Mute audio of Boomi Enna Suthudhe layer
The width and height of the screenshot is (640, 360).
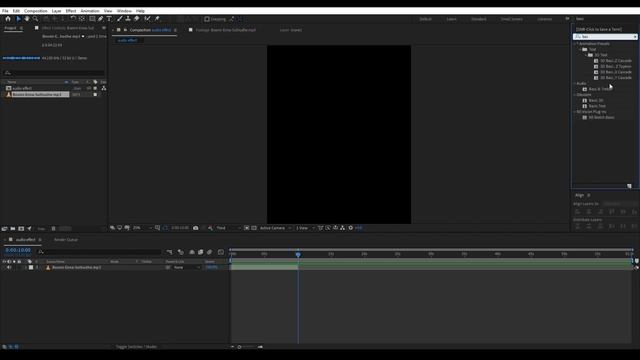9,267
